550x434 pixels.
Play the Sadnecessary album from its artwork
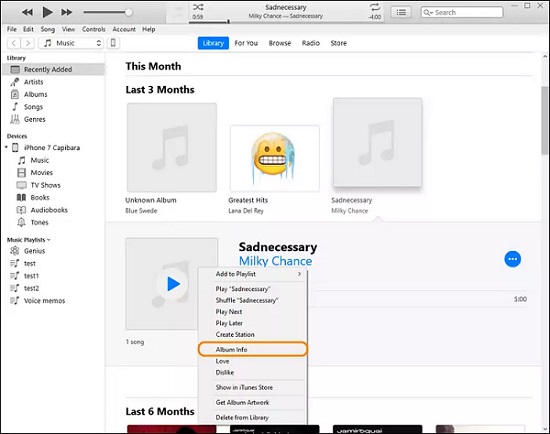(x=174, y=283)
